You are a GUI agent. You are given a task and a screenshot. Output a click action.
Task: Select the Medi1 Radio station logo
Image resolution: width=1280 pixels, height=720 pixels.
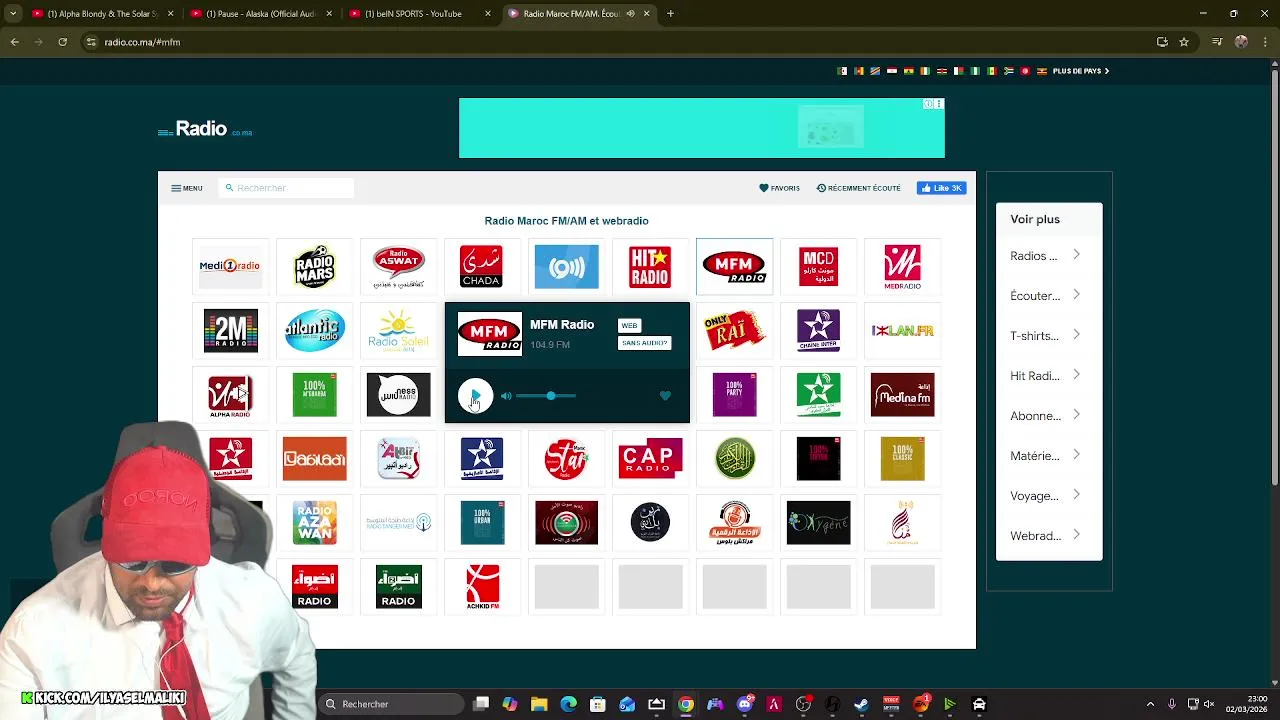[x=230, y=267]
